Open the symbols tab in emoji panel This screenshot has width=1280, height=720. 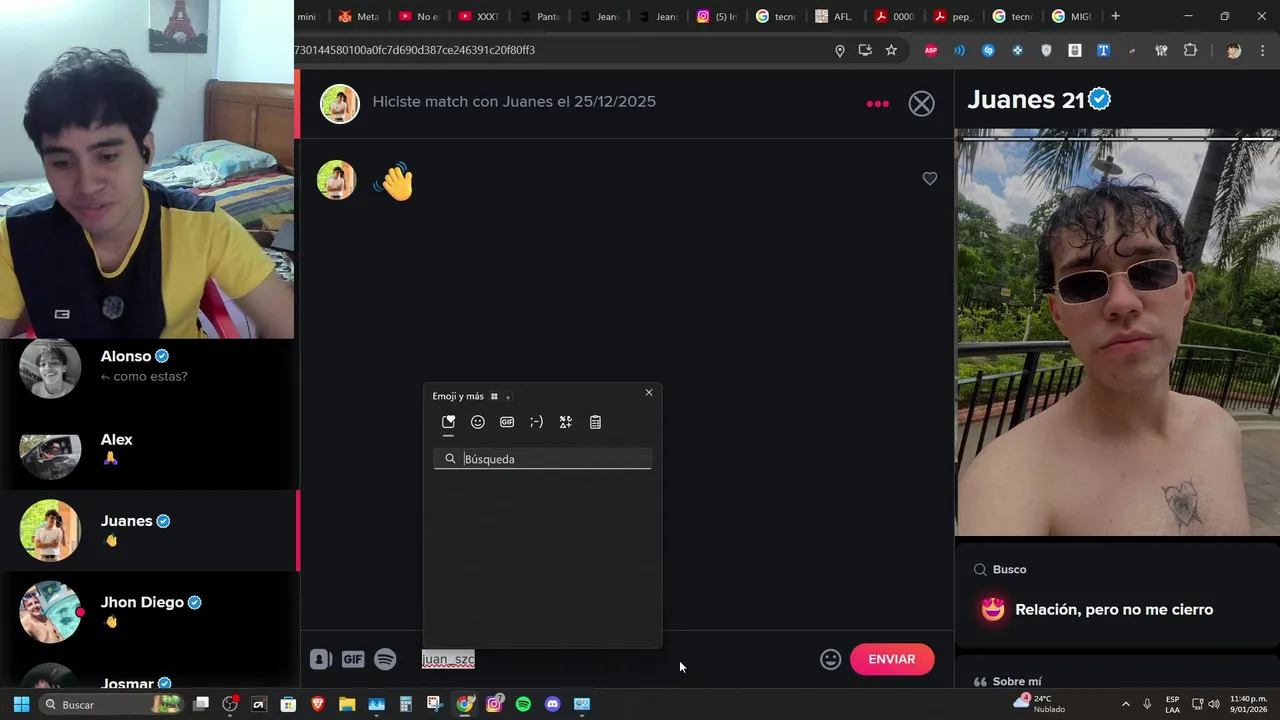pyautogui.click(x=566, y=422)
